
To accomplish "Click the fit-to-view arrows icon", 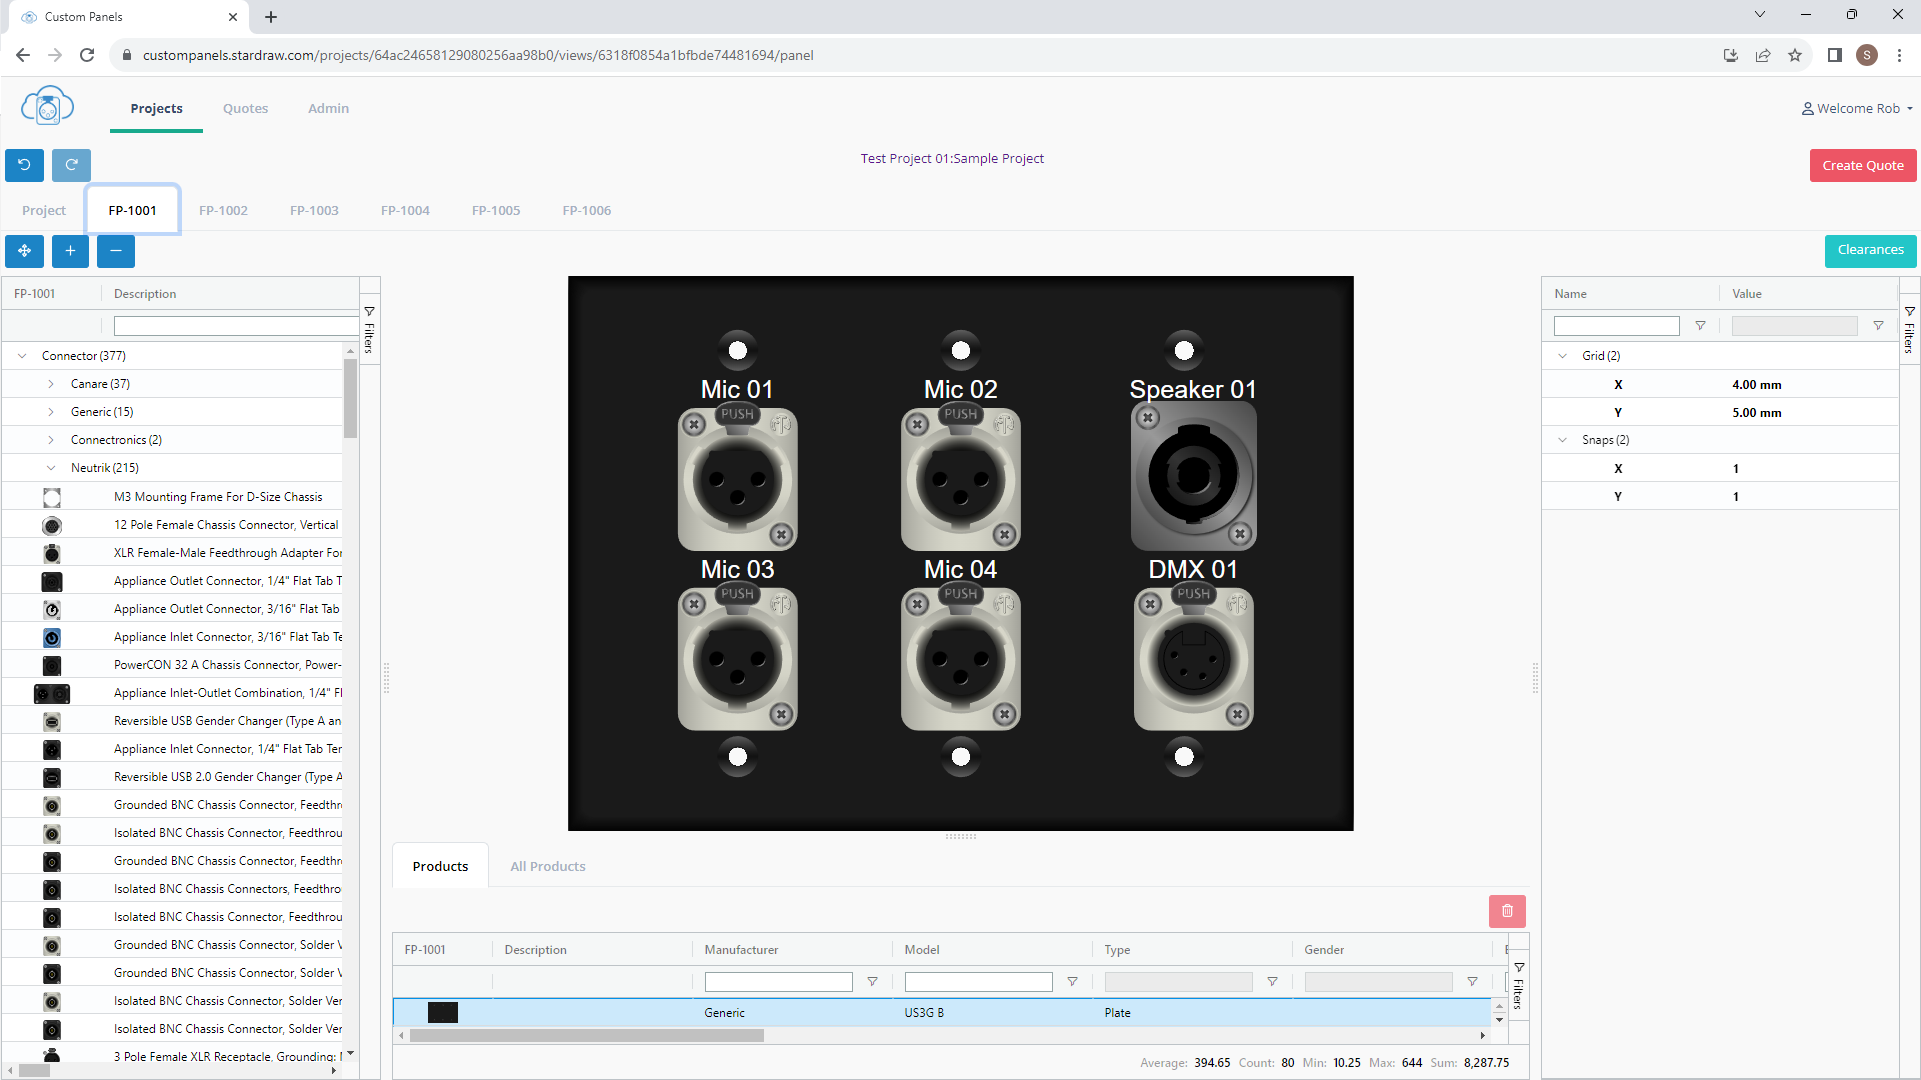I will [x=24, y=251].
